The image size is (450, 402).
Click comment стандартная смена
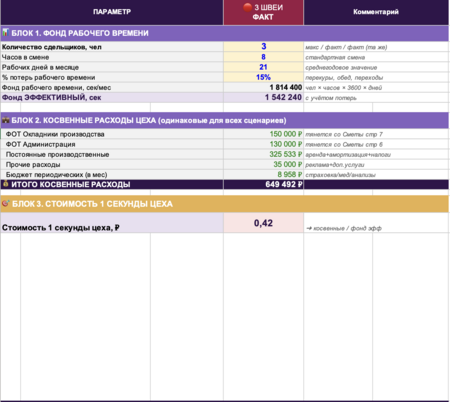pyautogui.click(x=335, y=57)
